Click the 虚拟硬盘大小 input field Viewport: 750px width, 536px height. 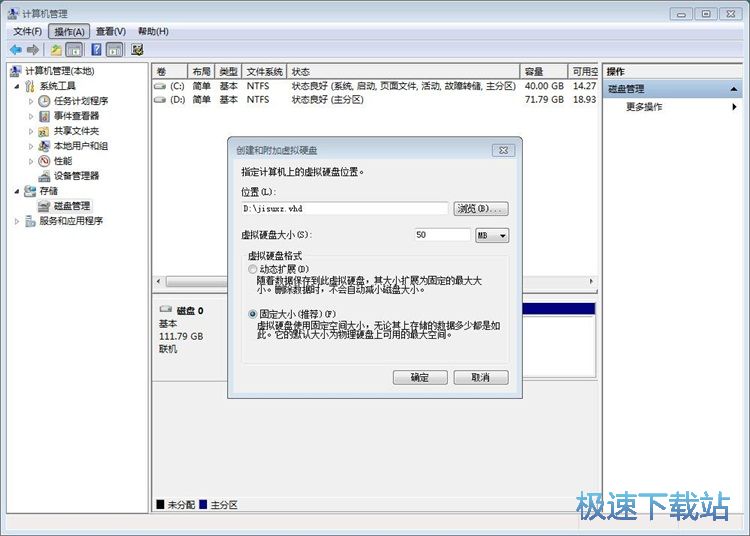click(442, 235)
